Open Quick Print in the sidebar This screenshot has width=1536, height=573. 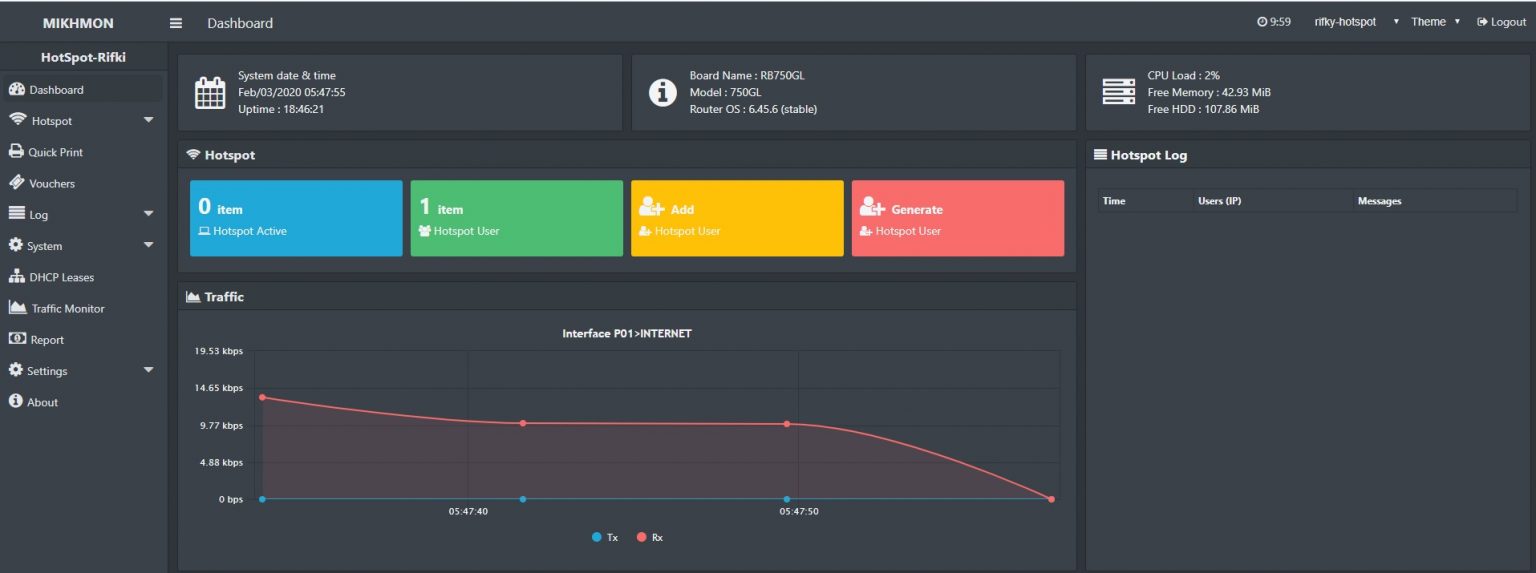pos(83,152)
